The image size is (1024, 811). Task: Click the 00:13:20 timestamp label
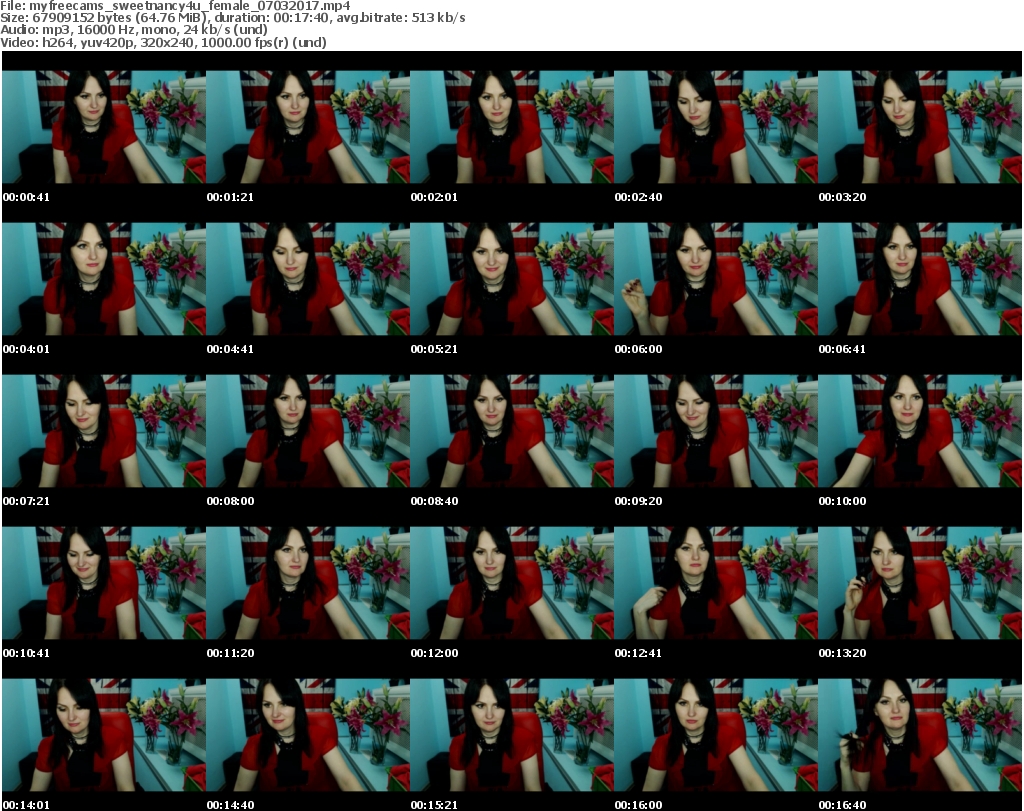coord(842,654)
